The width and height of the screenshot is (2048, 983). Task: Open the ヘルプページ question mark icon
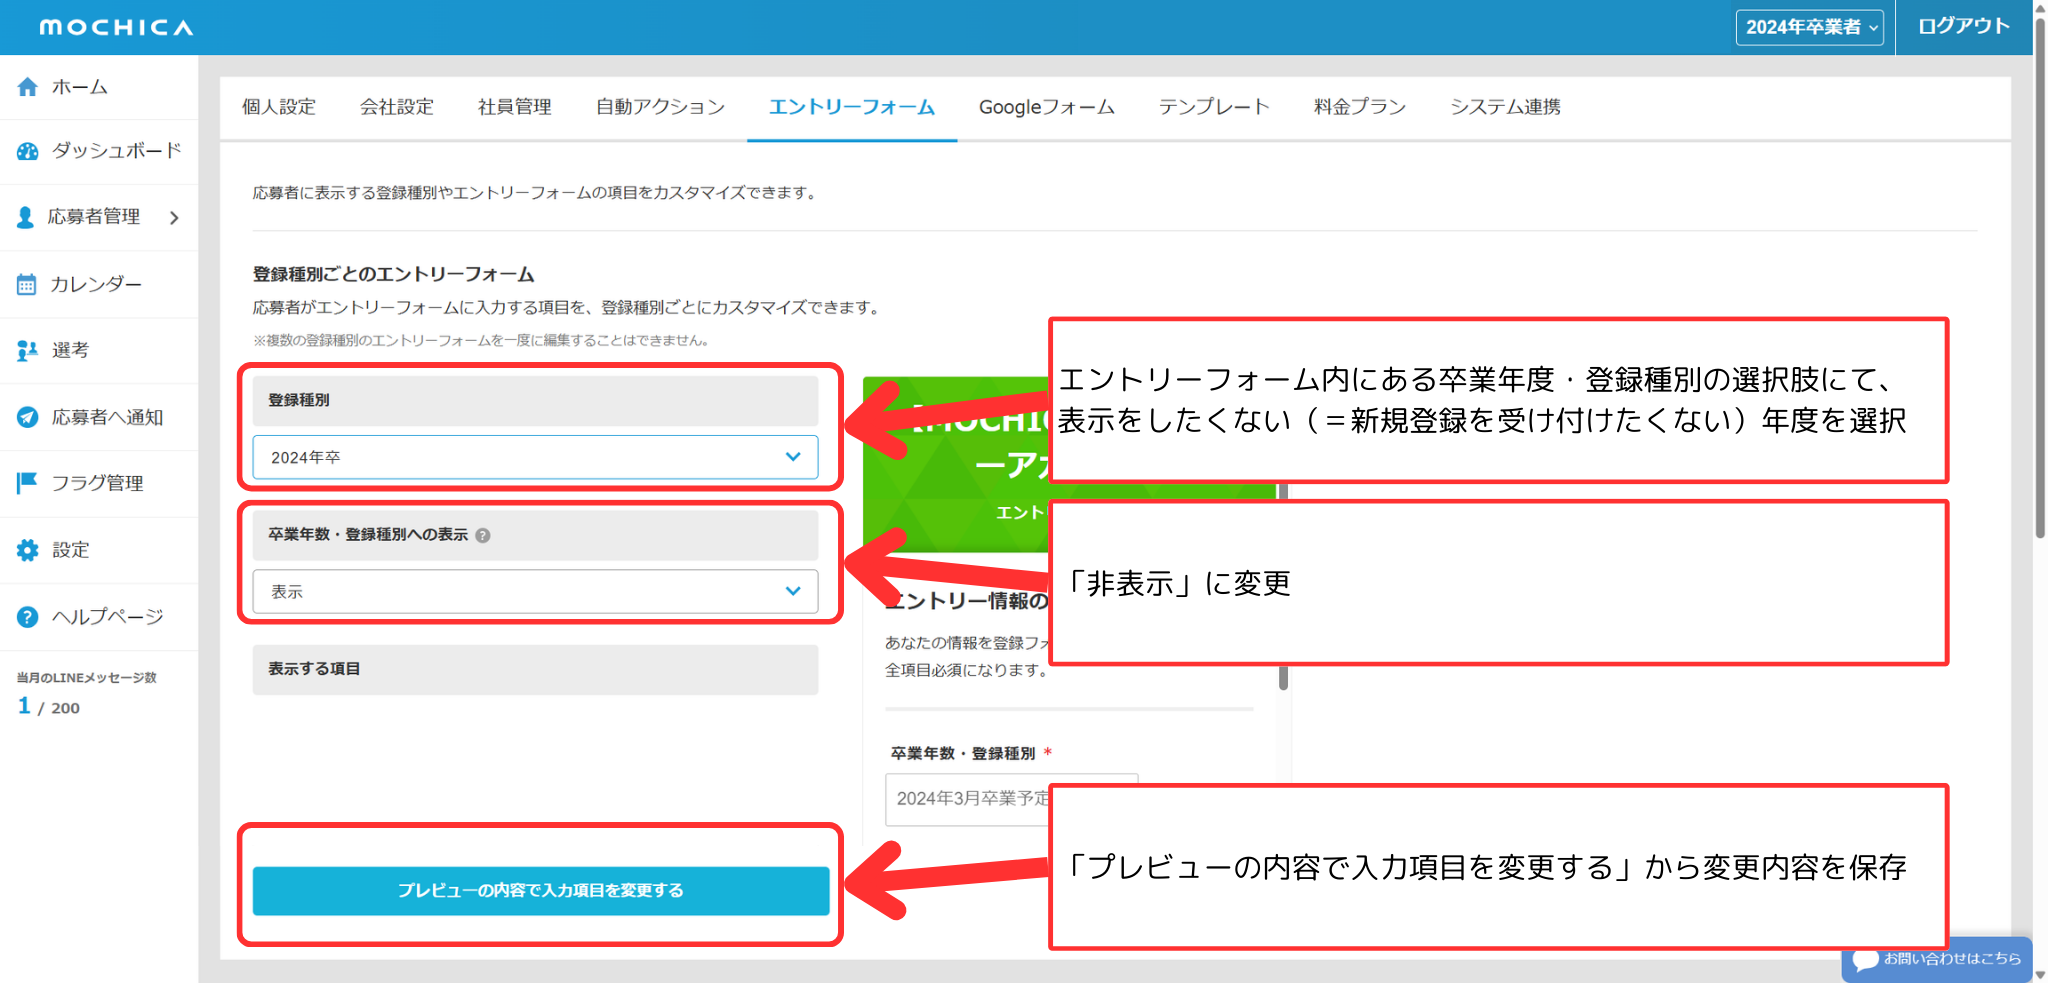coord(27,617)
